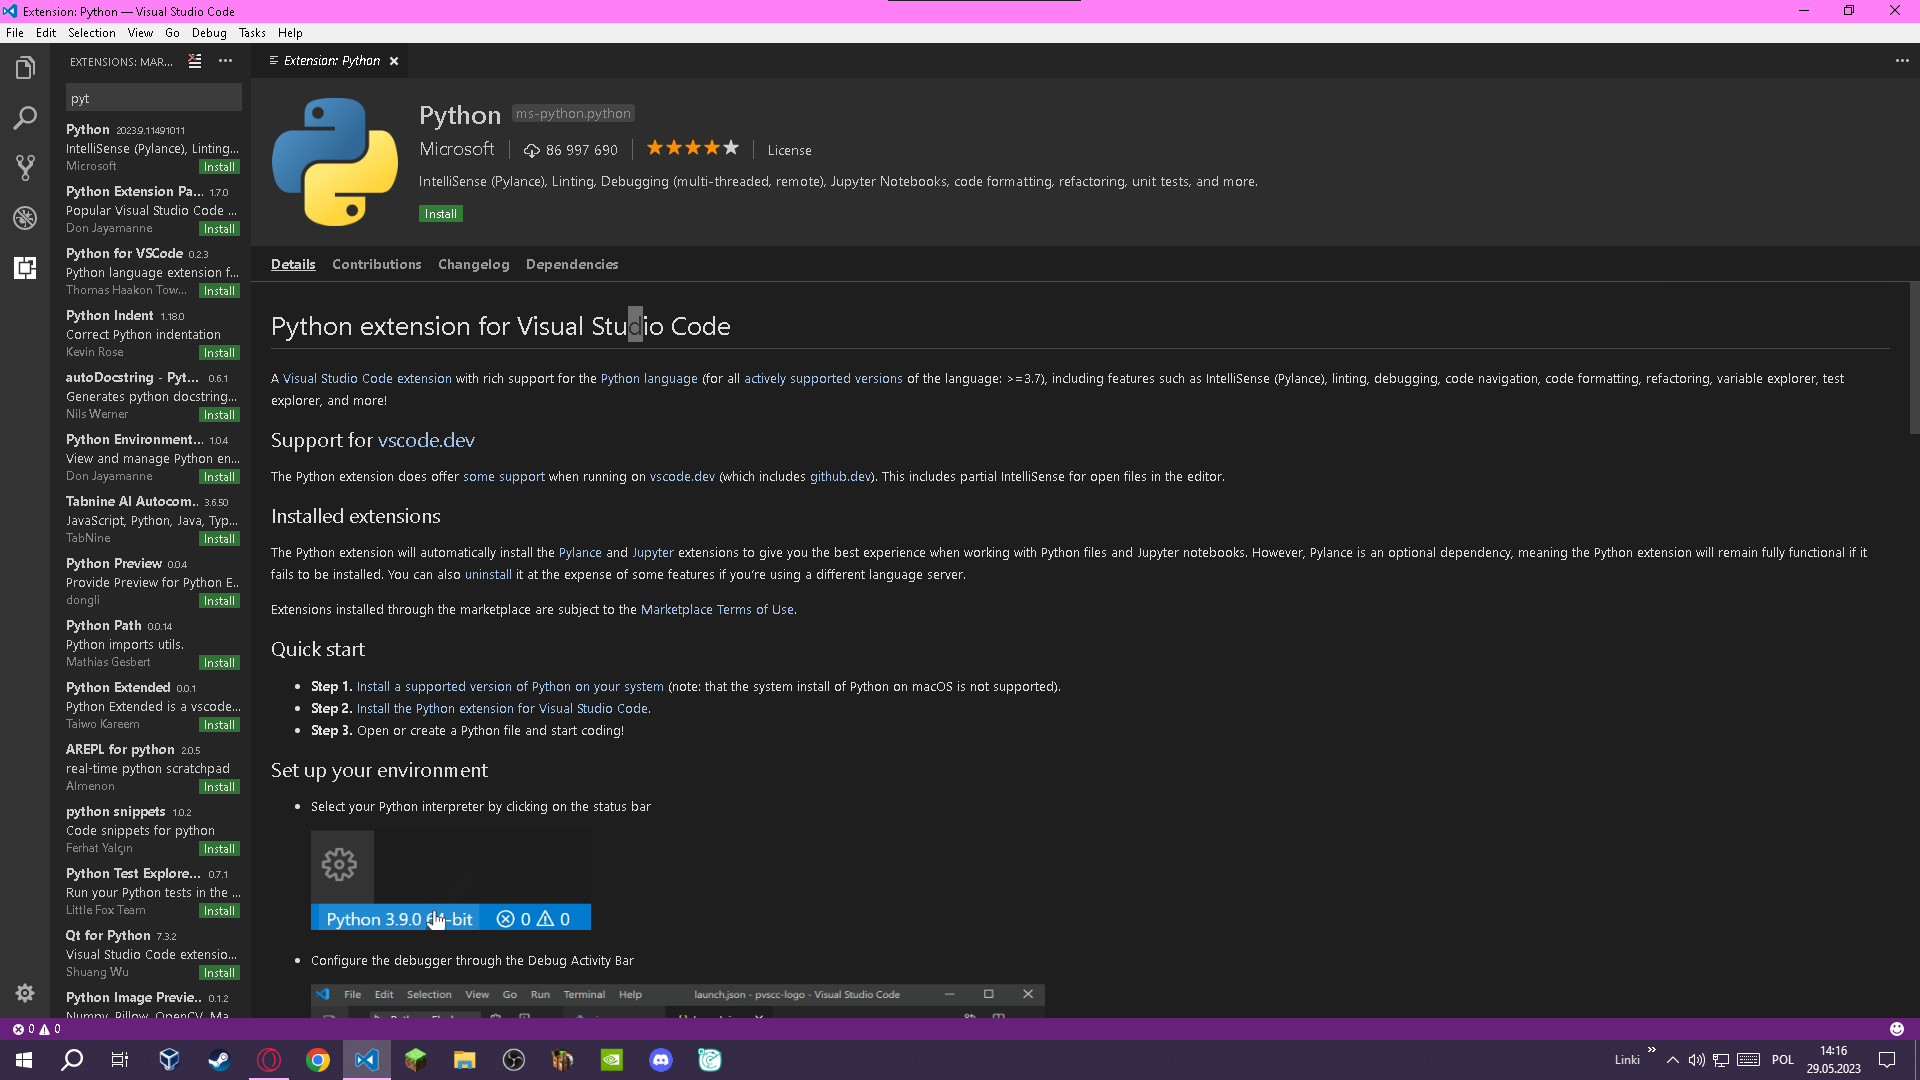Screen dimensions: 1920x1080
Task: Open Discord from the taskbar
Action: coord(661,1060)
